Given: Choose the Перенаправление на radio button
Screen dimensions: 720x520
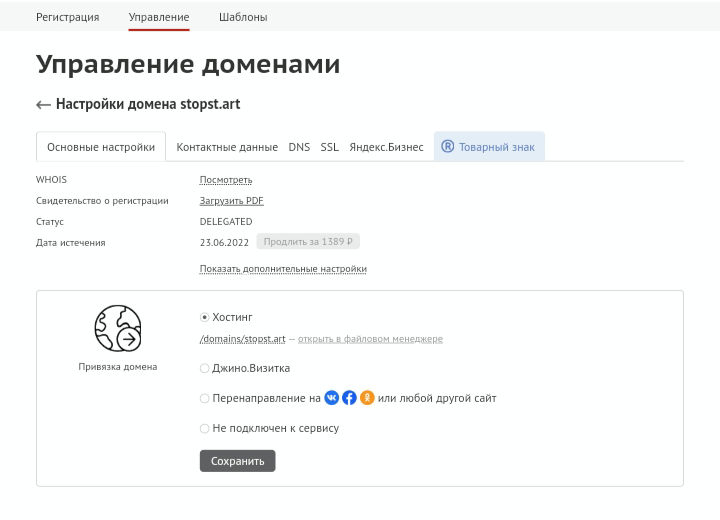Looking at the screenshot, I should (205, 398).
